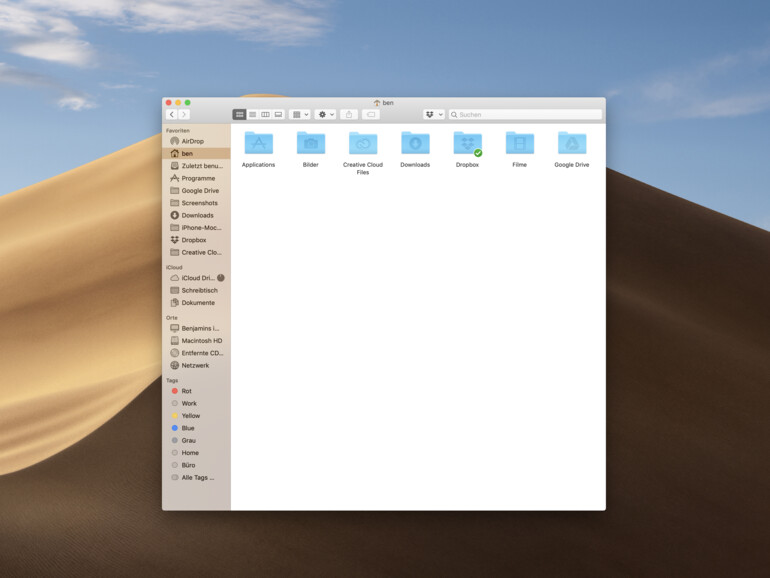Select Downloads in the sidebar
This screenshot has height=578, width=770.
(x=196, y=215)
